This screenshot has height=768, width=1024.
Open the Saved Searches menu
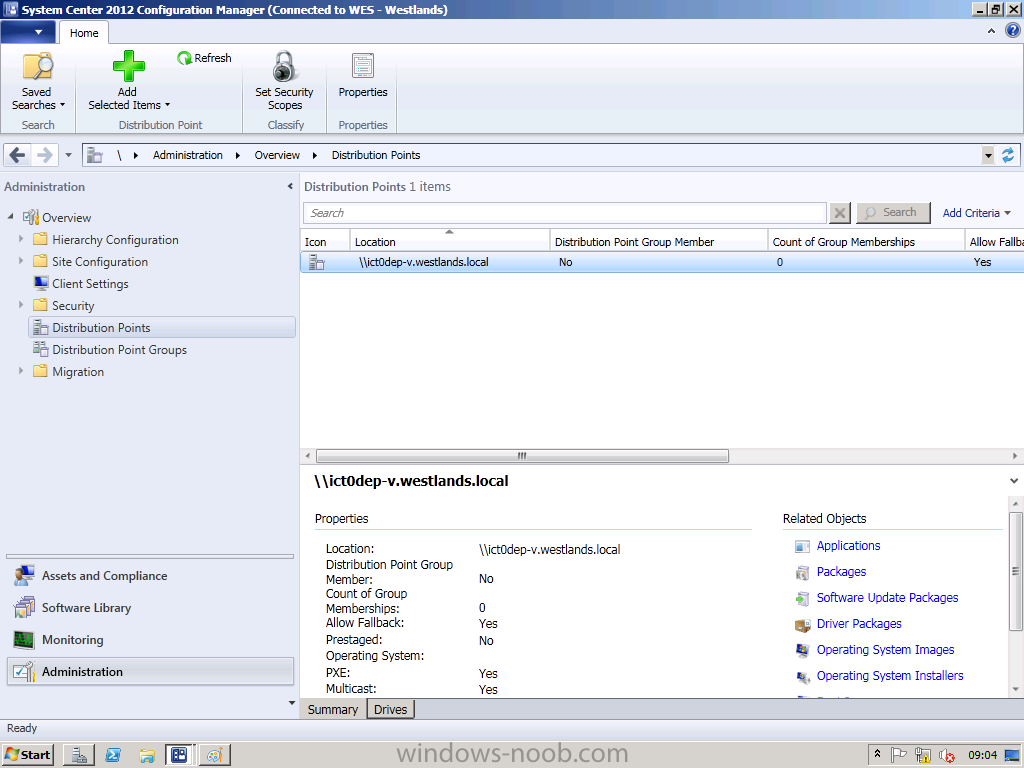(x=38, y=81)
